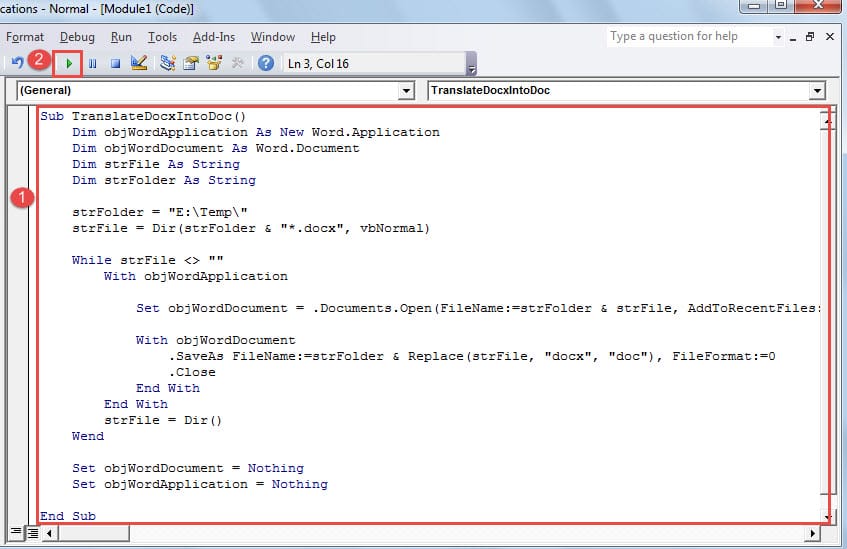Open the toolbar options overflow arrow

click(471, 64)
